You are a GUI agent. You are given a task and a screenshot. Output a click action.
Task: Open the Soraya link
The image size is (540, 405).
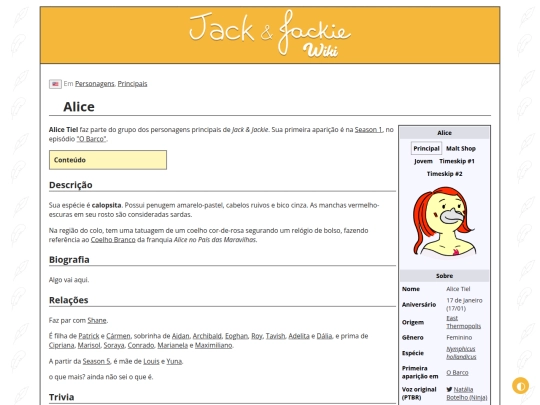coord(114,345)
